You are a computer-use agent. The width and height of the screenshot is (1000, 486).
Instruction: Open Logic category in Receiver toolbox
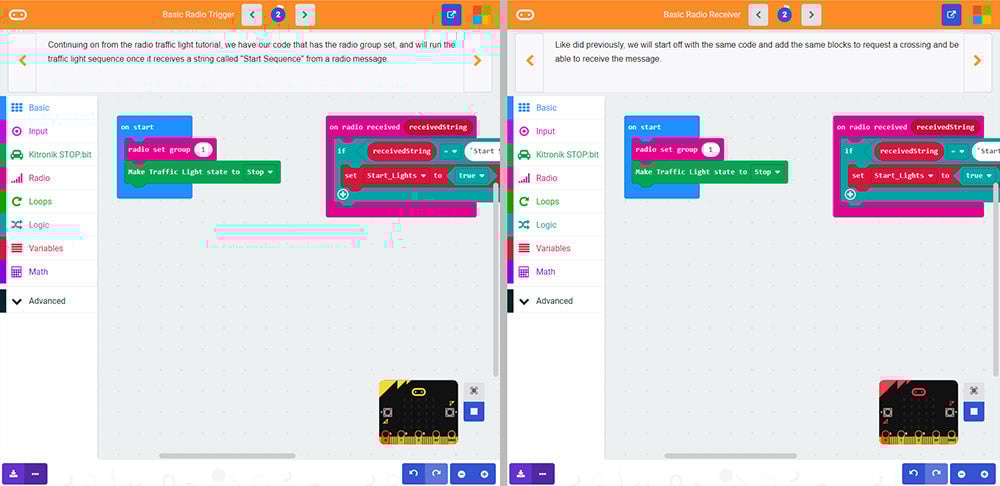tap(556, 225)
